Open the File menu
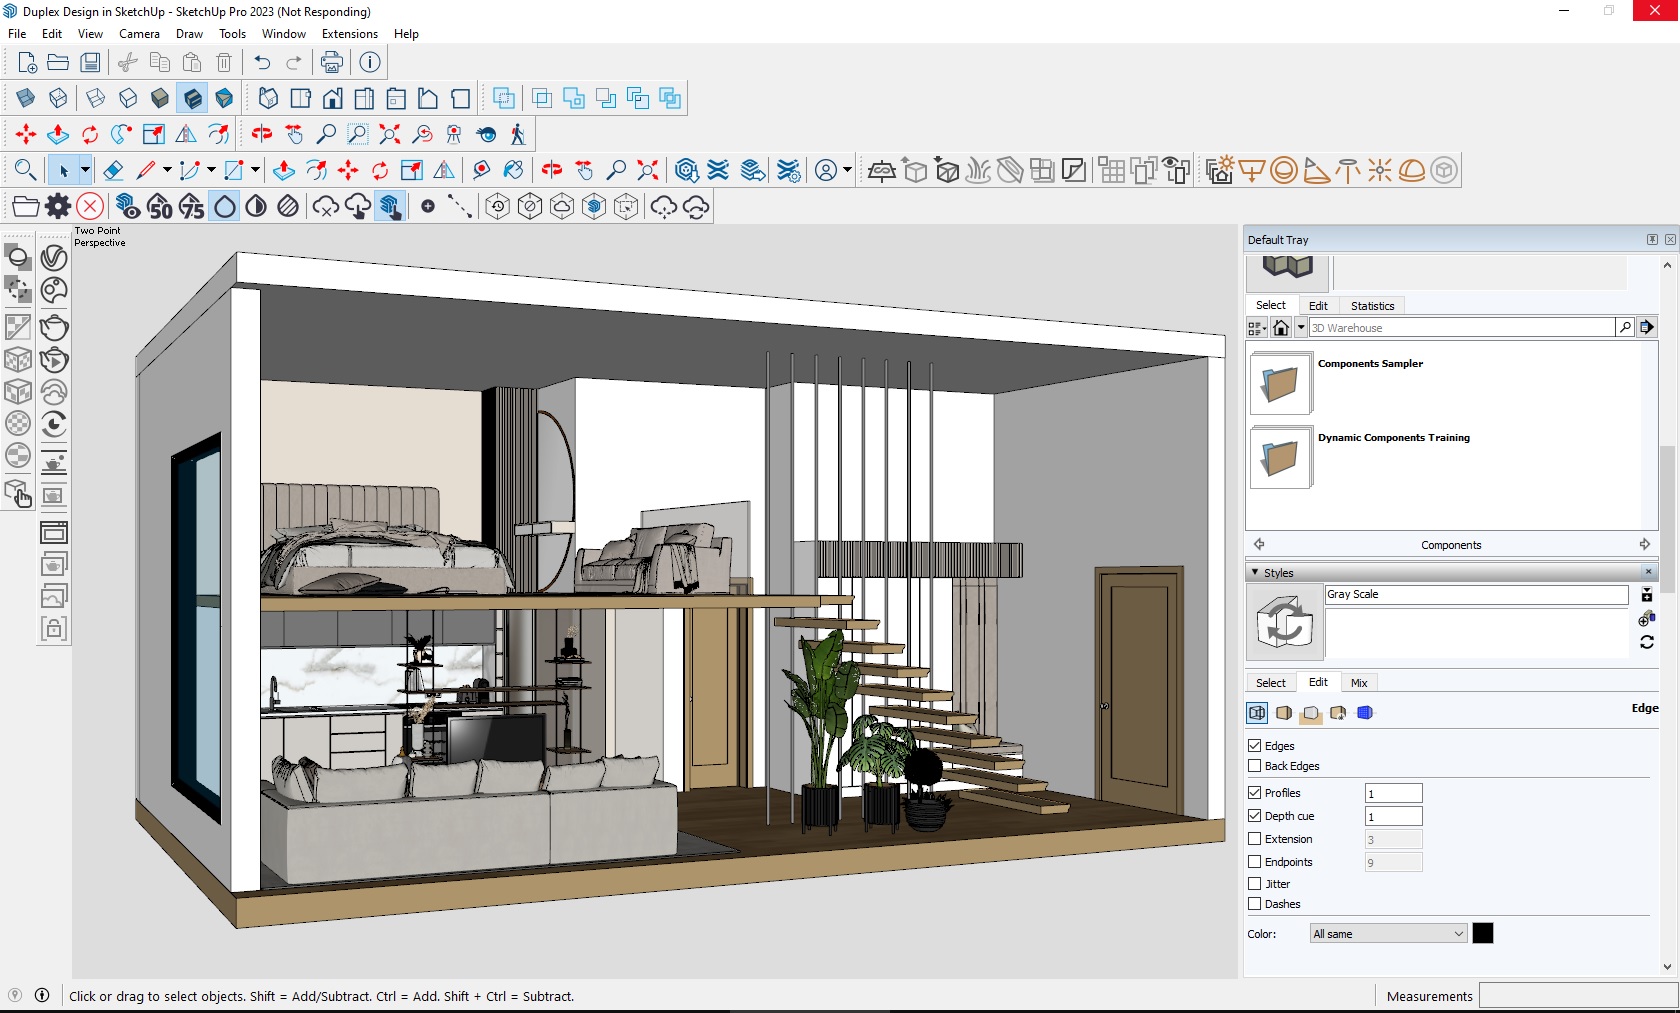Viewport: 1680px width, 1013px height. (x=17, y=34)
